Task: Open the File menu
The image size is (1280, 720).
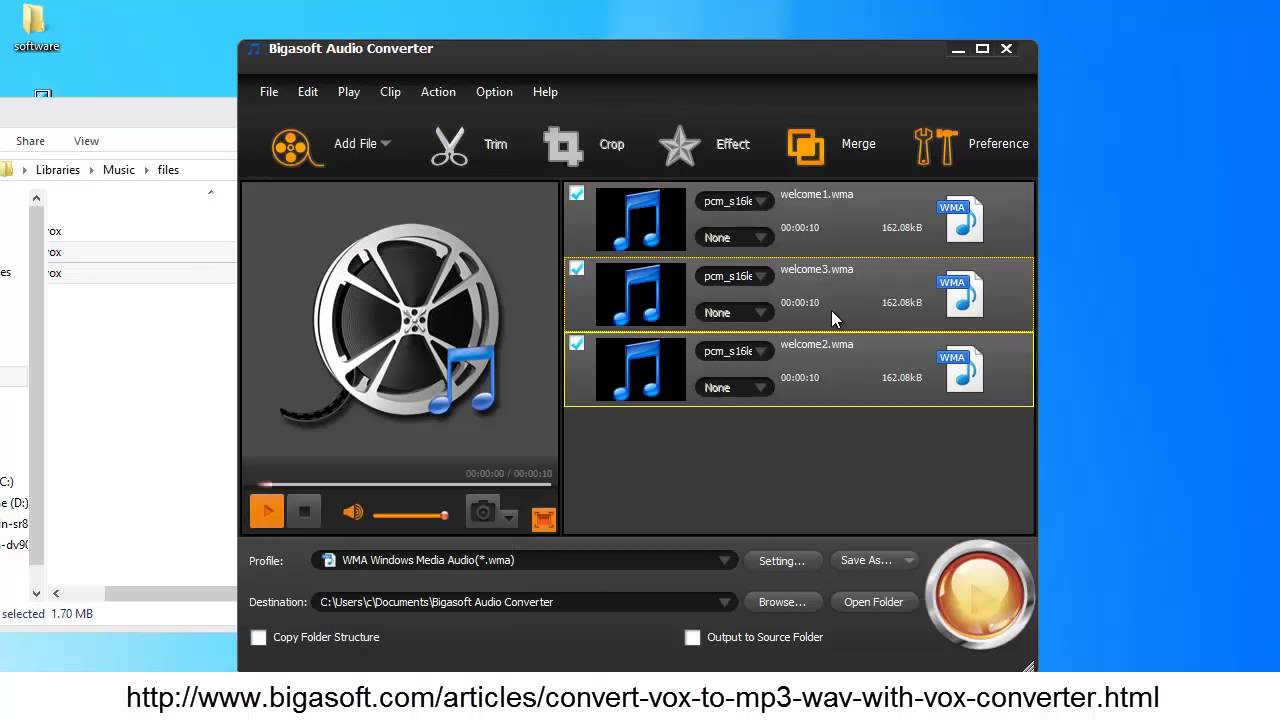Action: coord(269,92)
